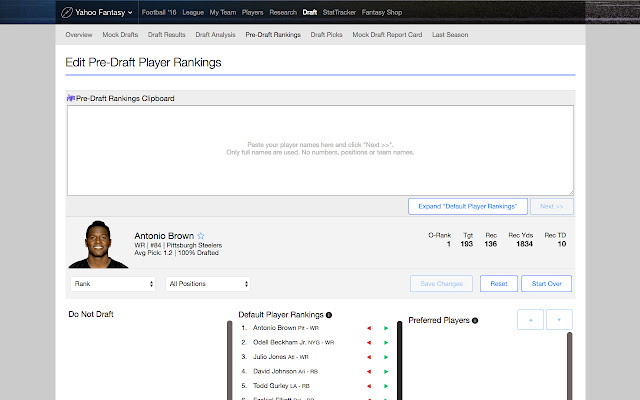Open the Yahoo Fantasy dropdown chevron
Viewport: 640px width, 400px height.
130,13
